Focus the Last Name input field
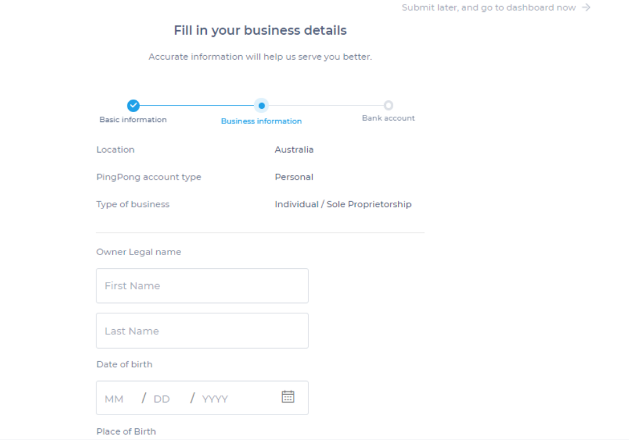630x440 pixels. (202, 331)
